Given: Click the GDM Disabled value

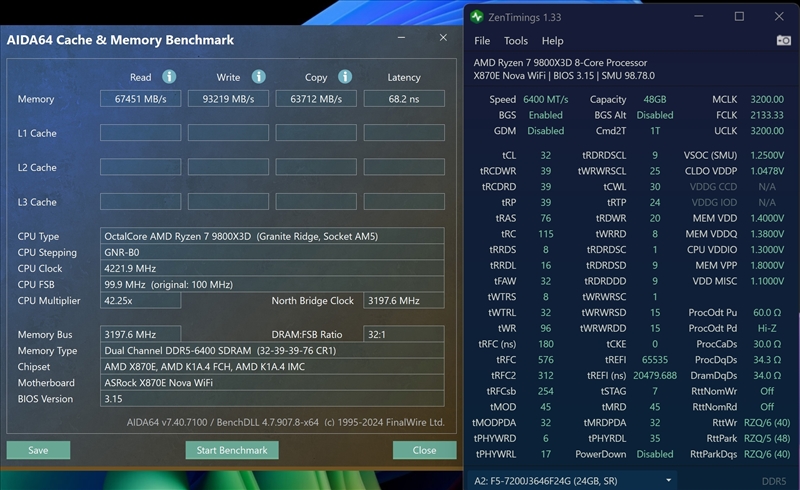Looking at the screenshot, I should click(545, 131).
